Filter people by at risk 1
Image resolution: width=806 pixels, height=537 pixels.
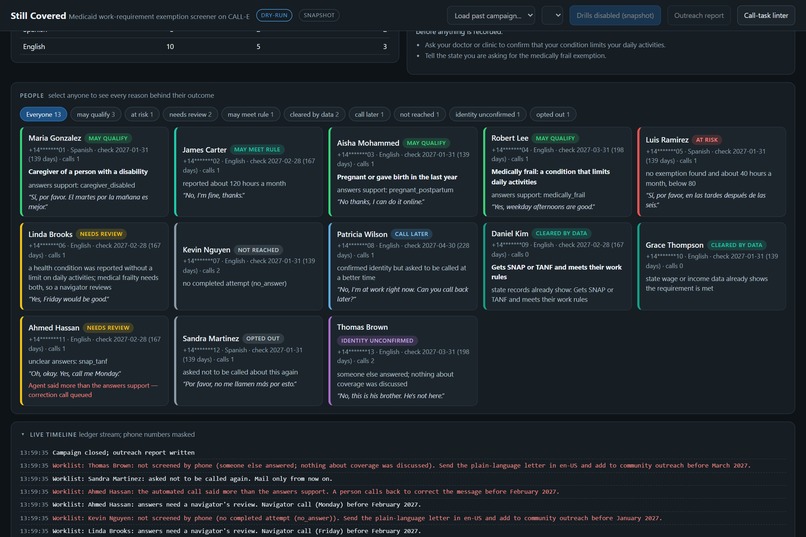(x=142, y=115)
